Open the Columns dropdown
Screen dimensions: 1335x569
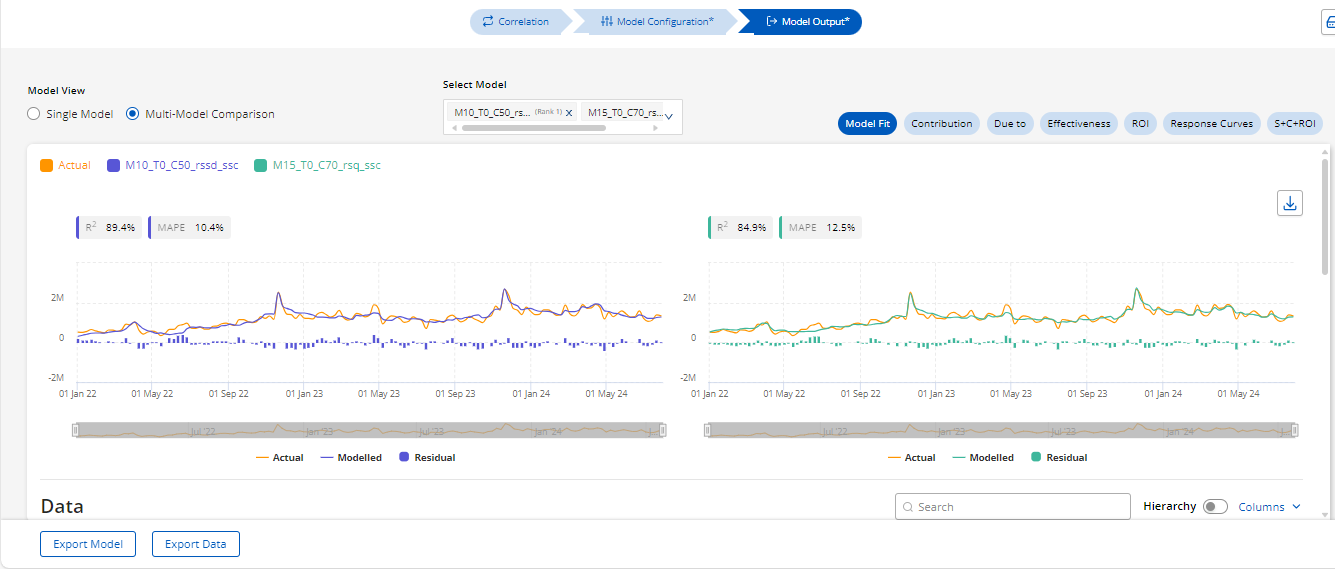coord(1269,507)
